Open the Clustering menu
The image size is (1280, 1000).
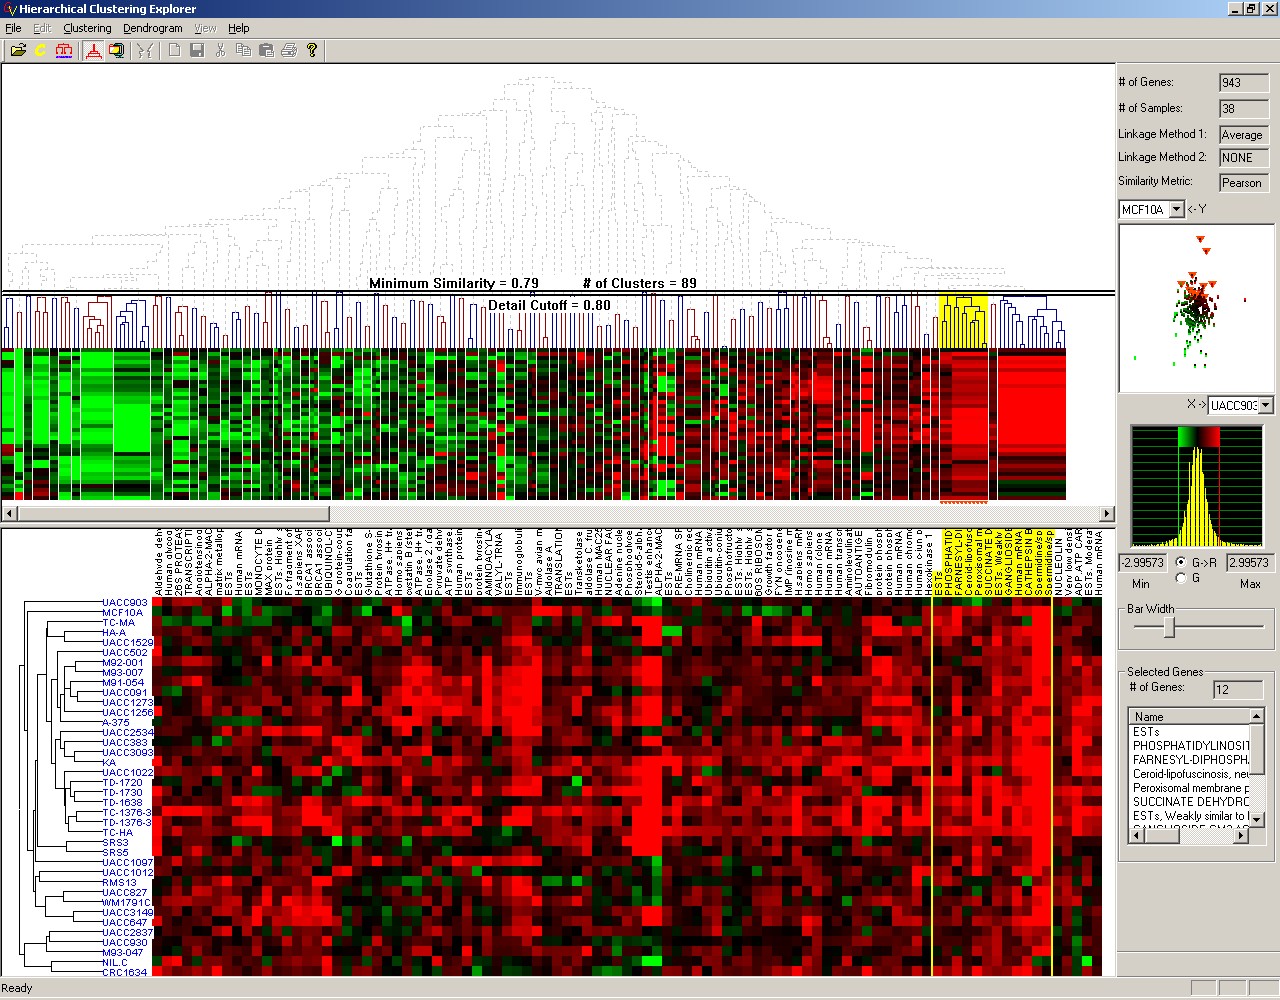[x=87, y=28]
